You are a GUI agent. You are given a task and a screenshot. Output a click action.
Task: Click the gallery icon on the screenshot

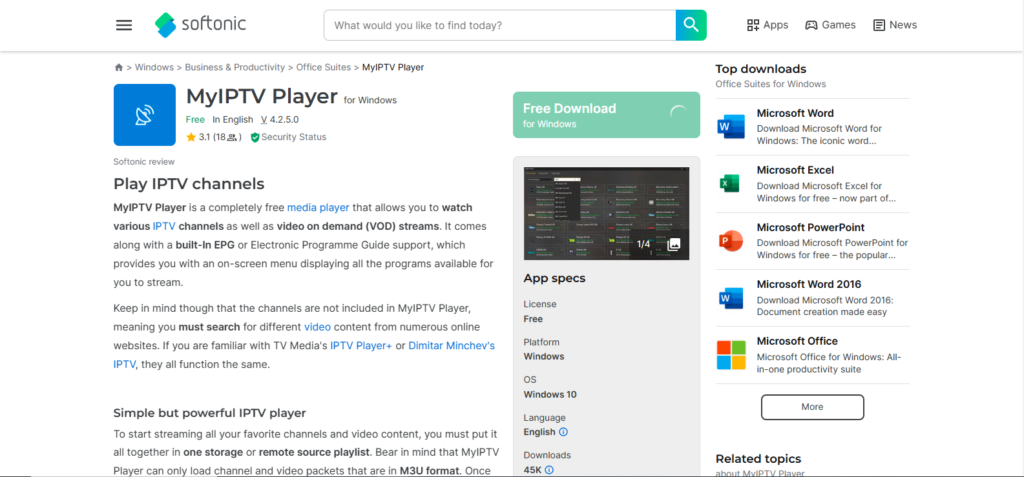click(674, 244)
